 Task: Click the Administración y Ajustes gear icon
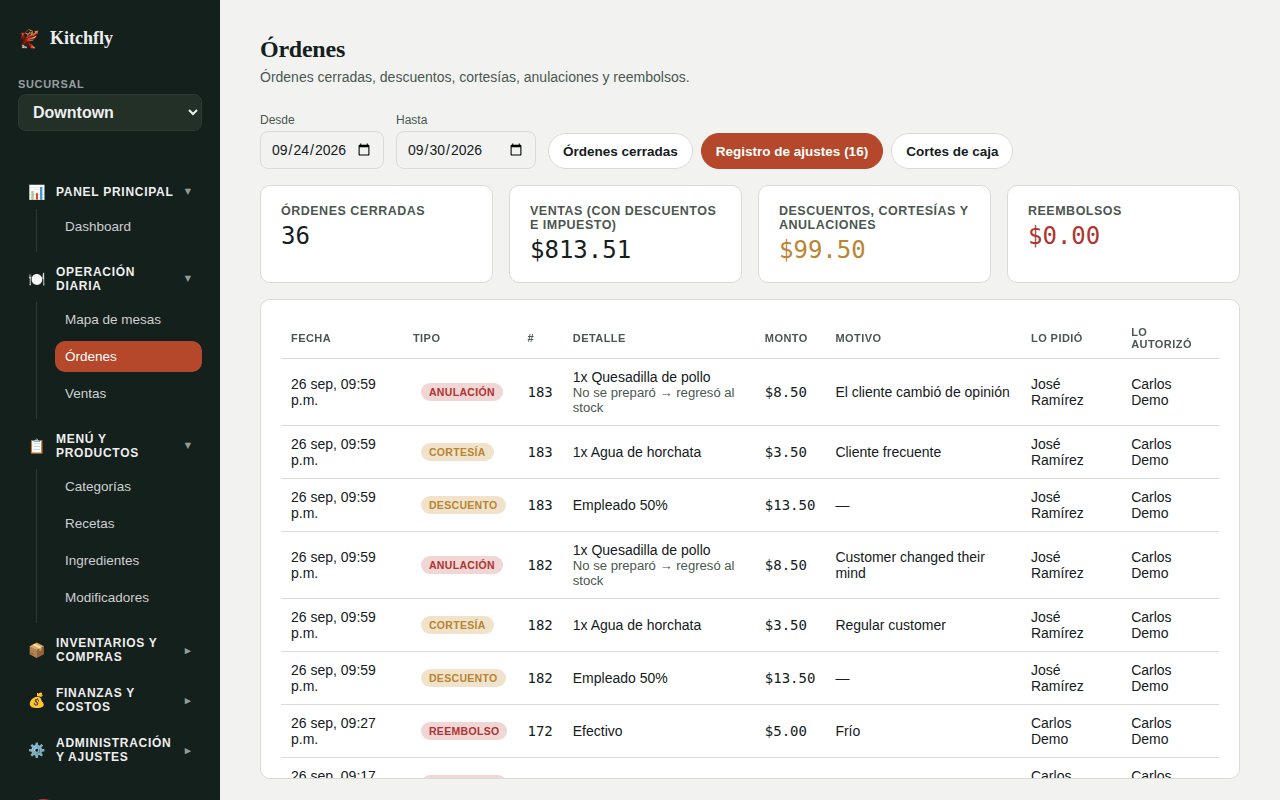click(x=37, y=750)
